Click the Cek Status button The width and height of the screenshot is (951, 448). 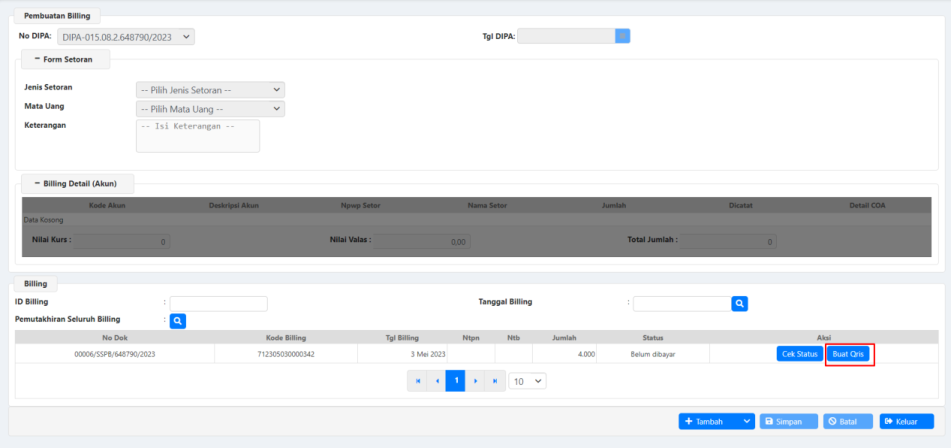pos(800,354)
